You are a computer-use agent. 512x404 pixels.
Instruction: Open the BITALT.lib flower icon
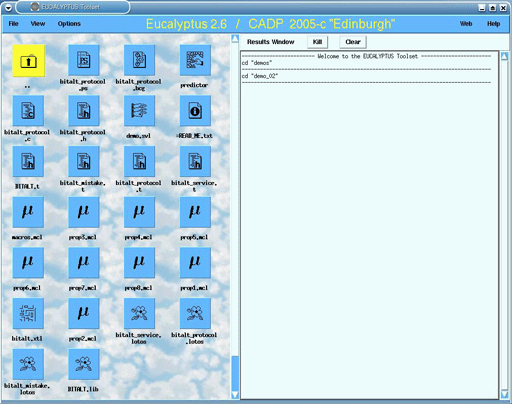coord(84,364)
